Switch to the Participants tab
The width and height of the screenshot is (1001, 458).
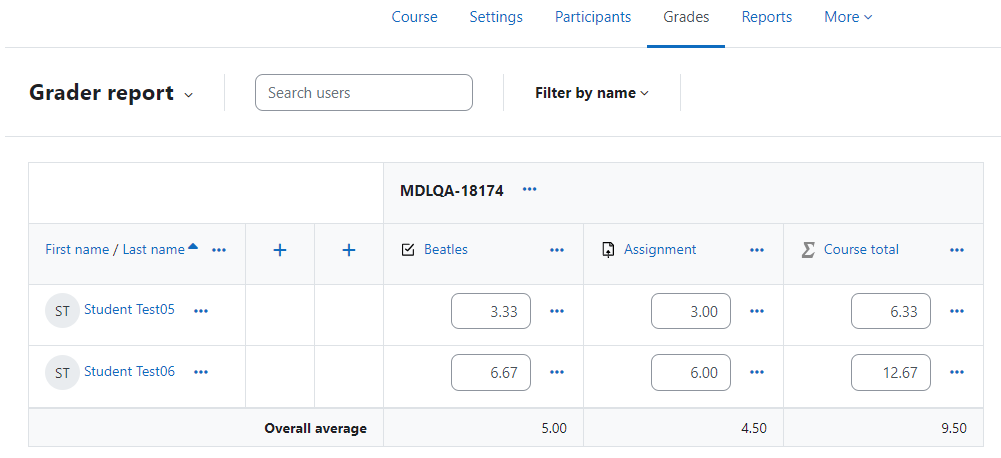coord(593,17)
